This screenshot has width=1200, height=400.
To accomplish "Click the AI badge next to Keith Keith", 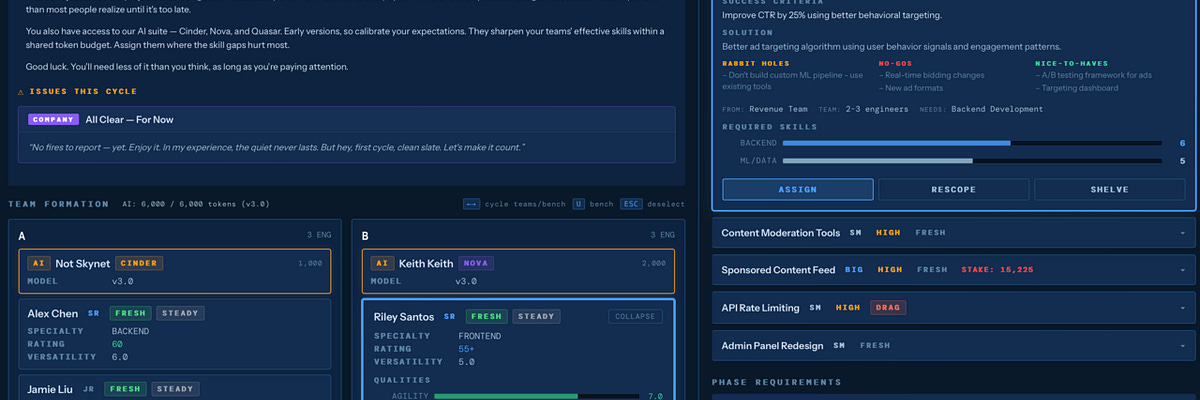I will (382, 264).
